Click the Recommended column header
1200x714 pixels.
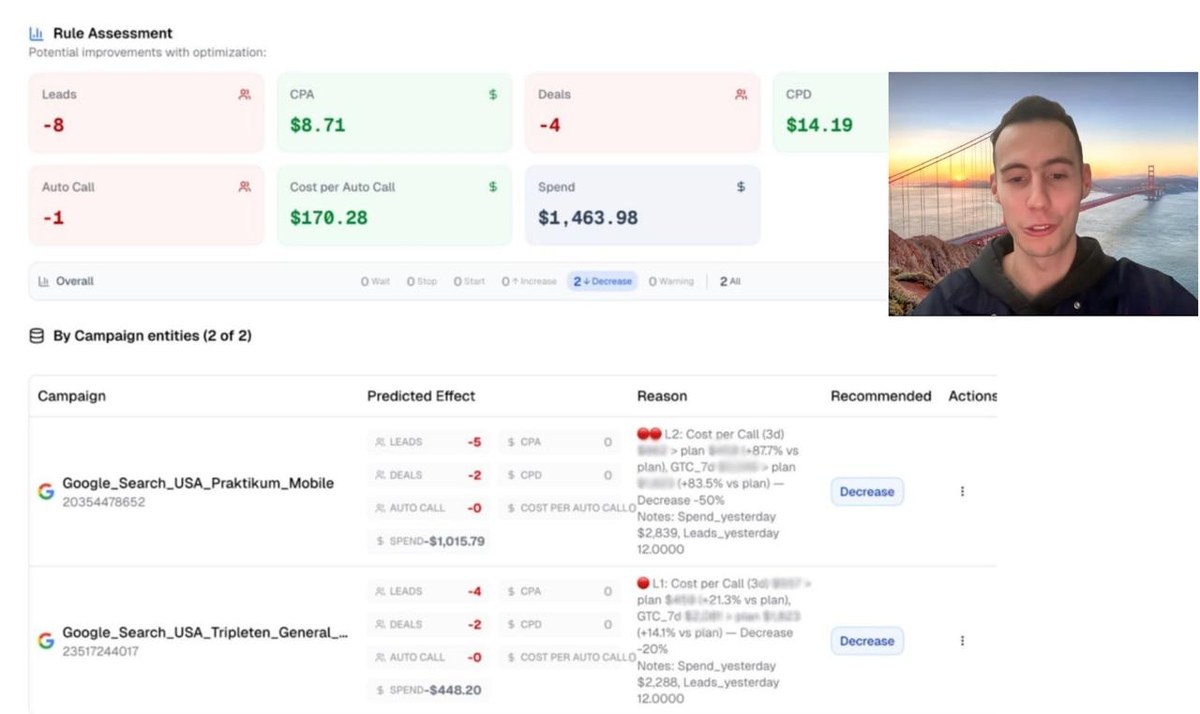(x=881, y=396)
